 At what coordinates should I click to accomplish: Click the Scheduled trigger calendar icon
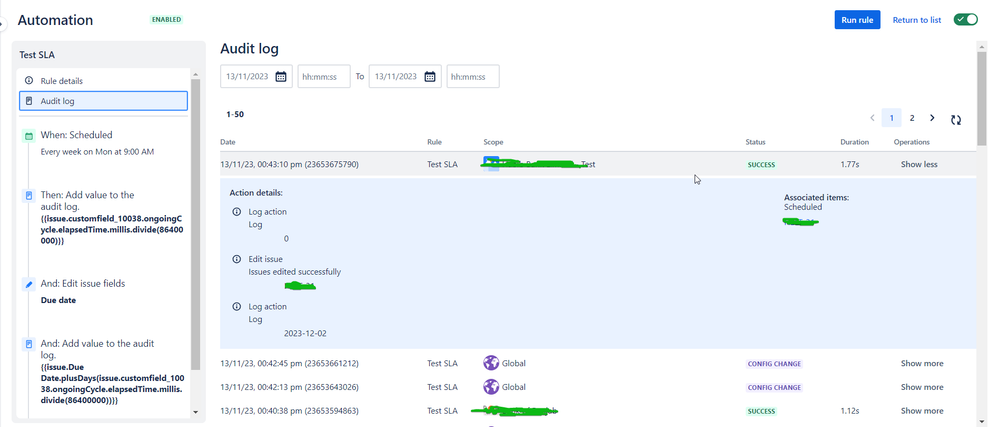(28, 136)
